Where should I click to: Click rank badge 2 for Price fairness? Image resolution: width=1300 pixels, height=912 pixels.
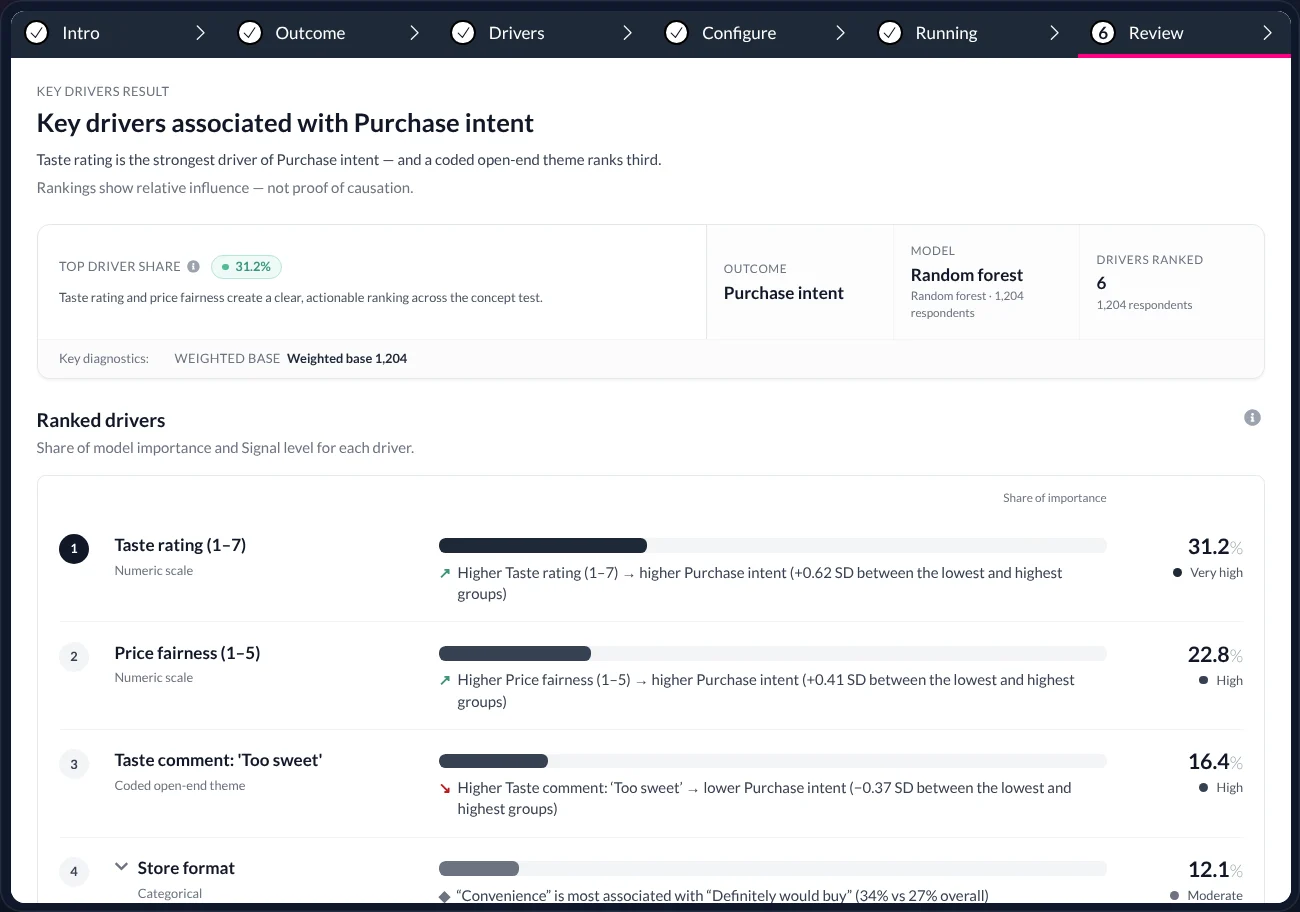[74, 657]
